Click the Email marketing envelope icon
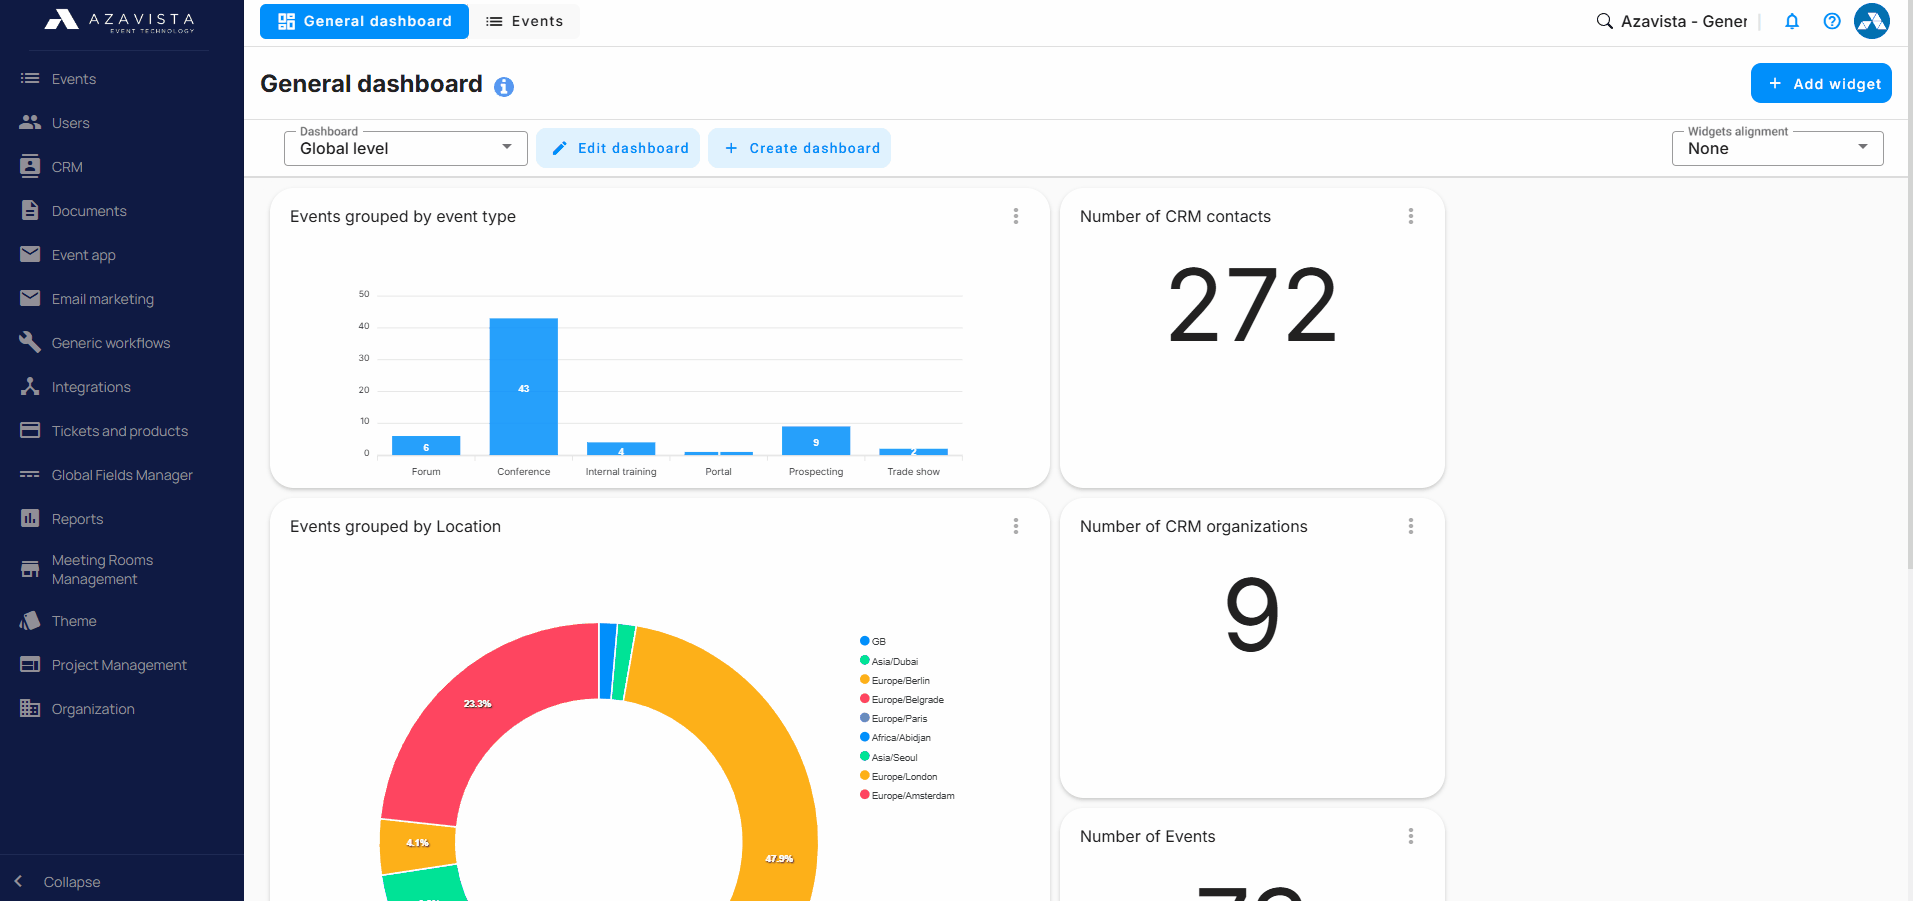 30,298
